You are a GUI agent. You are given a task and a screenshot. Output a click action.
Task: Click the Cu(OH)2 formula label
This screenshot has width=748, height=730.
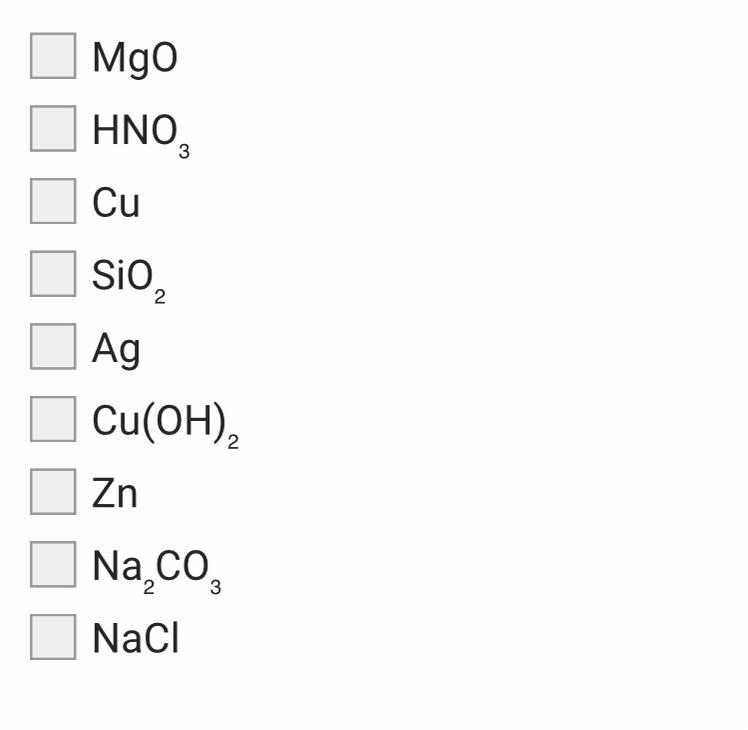[166, 425]
